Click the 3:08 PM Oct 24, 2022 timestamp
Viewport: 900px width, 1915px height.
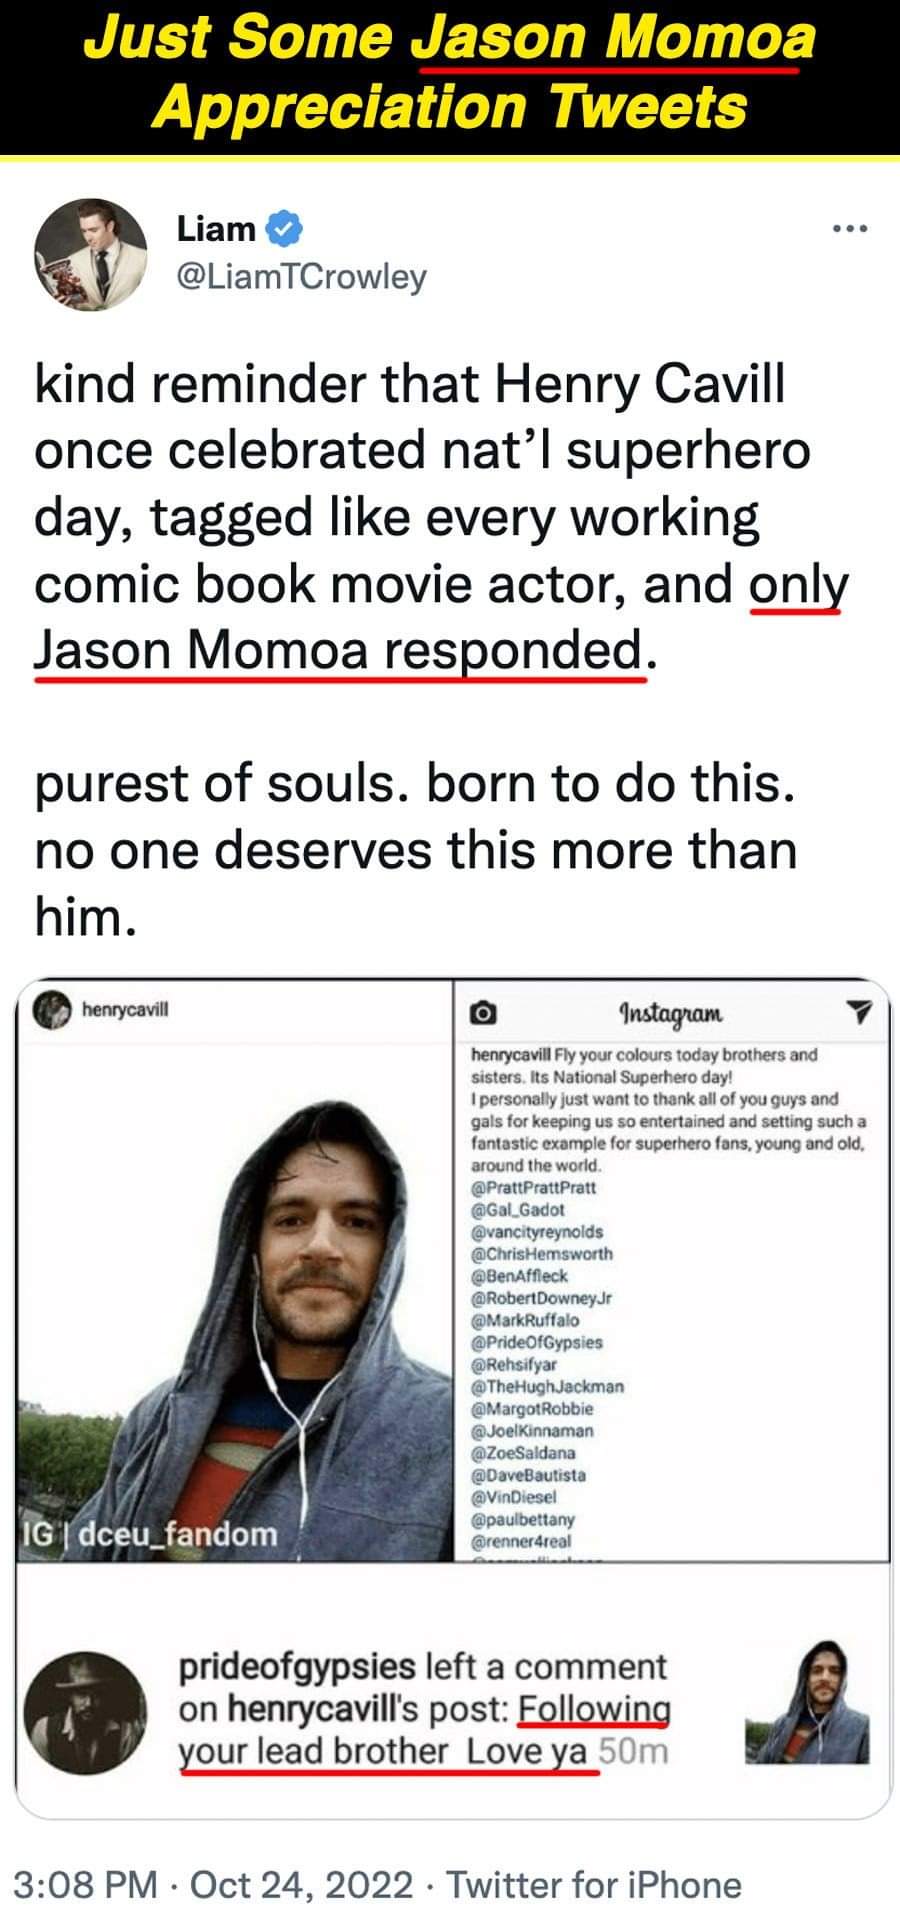pyautogui.click(x=216, y=1884)
